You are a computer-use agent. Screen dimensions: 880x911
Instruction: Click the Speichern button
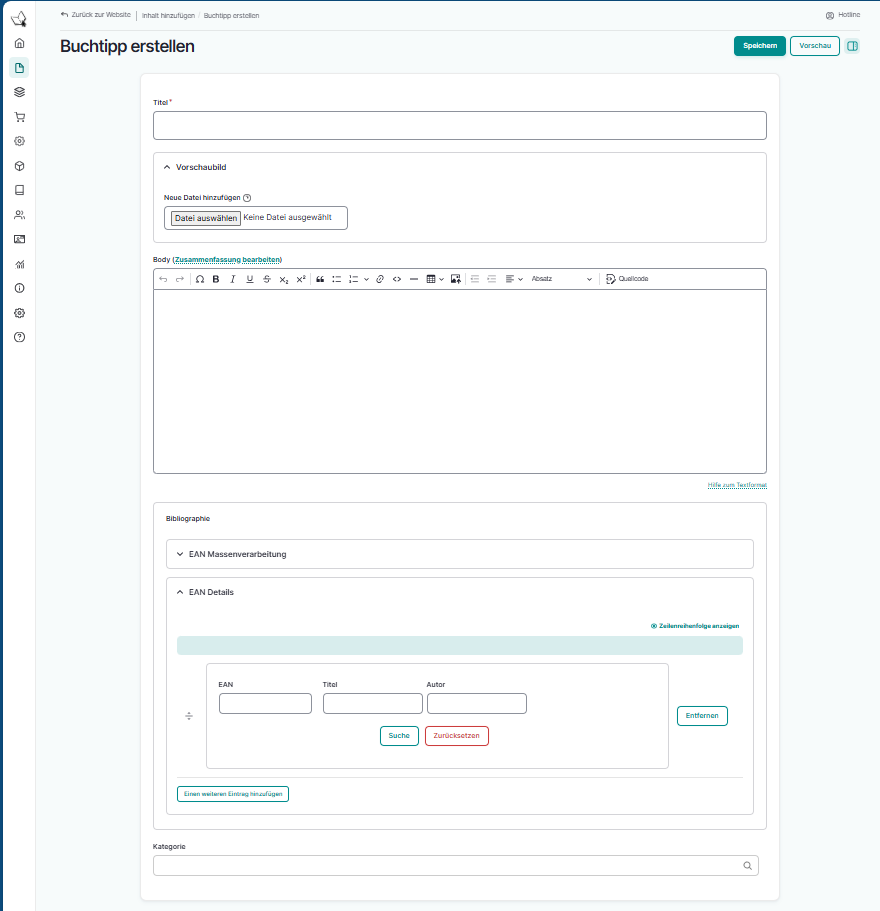coord(759,46)
